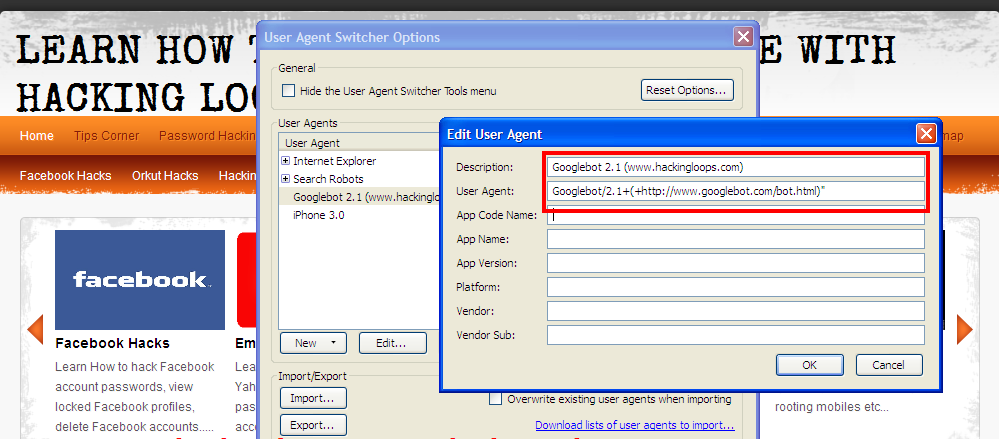Screen dimensions: 999x439
Task: Click the App Name input field
Action: click(735, 239)
